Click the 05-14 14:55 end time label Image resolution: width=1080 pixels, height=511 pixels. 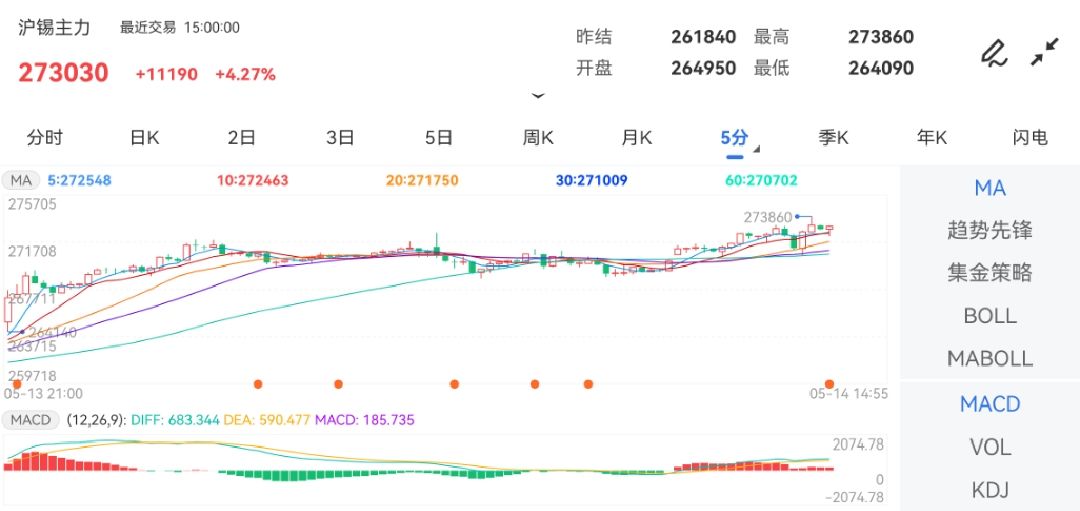pyautogui.click(x=848, y=394)
